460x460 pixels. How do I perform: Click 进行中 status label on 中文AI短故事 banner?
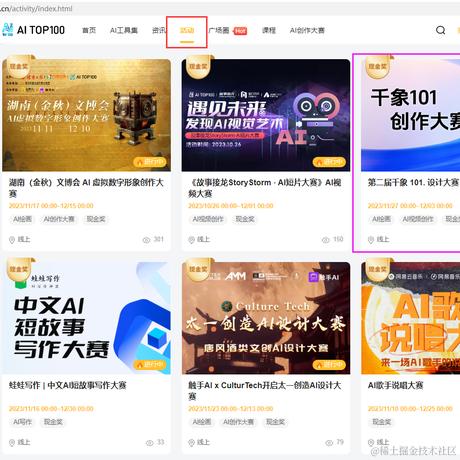coord(150,365)
